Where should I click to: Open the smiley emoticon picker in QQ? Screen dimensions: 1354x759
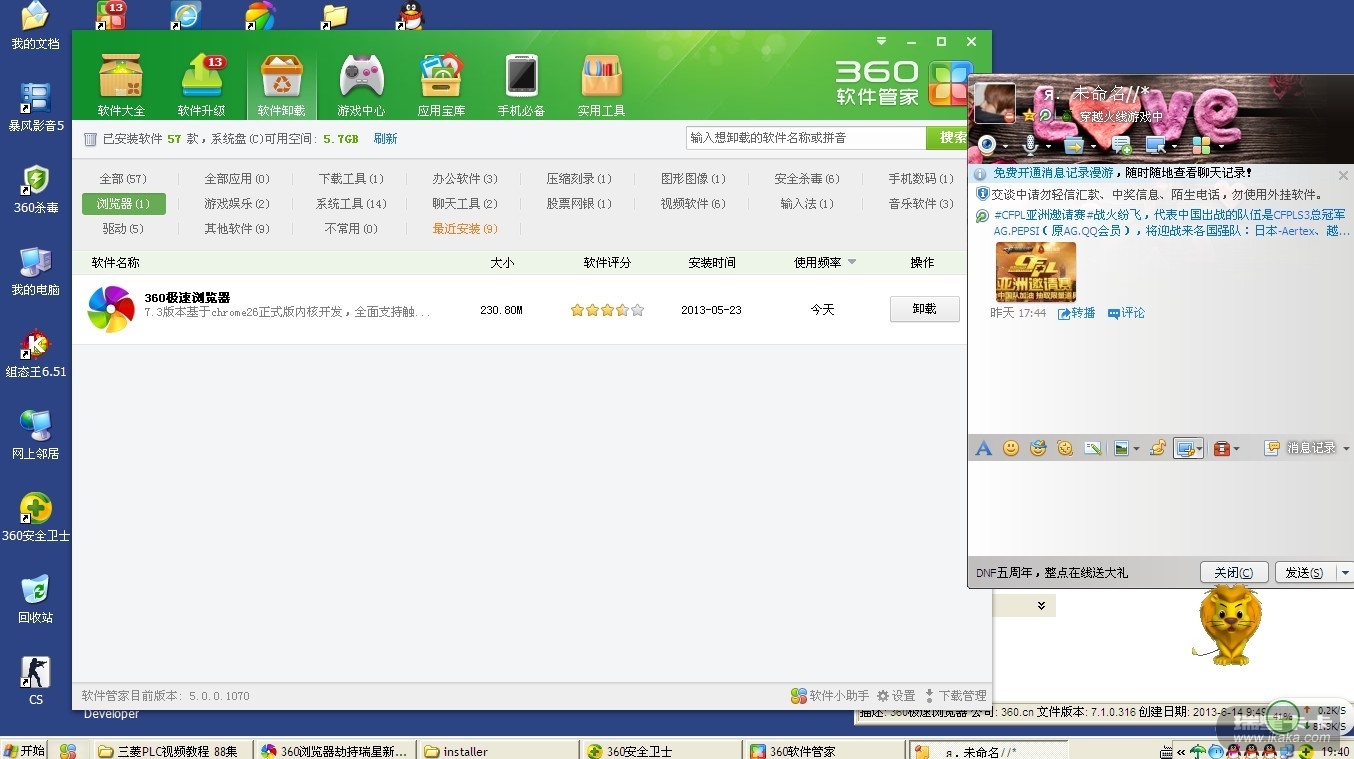pyautogui.click(x=1011, y=448)
